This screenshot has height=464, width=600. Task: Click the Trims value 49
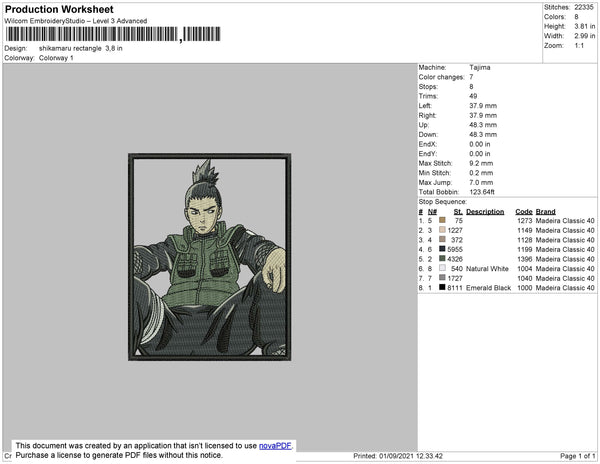point(473,96)
